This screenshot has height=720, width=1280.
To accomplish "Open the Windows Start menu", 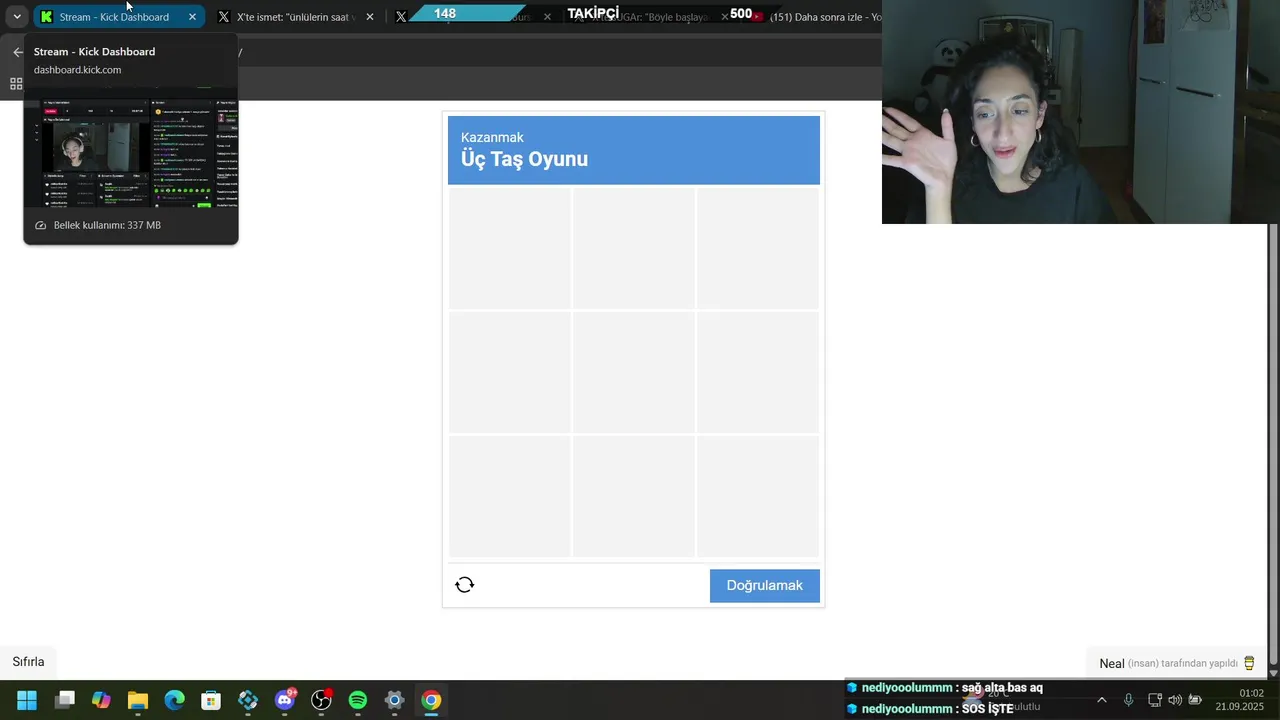I will (27, 700).
